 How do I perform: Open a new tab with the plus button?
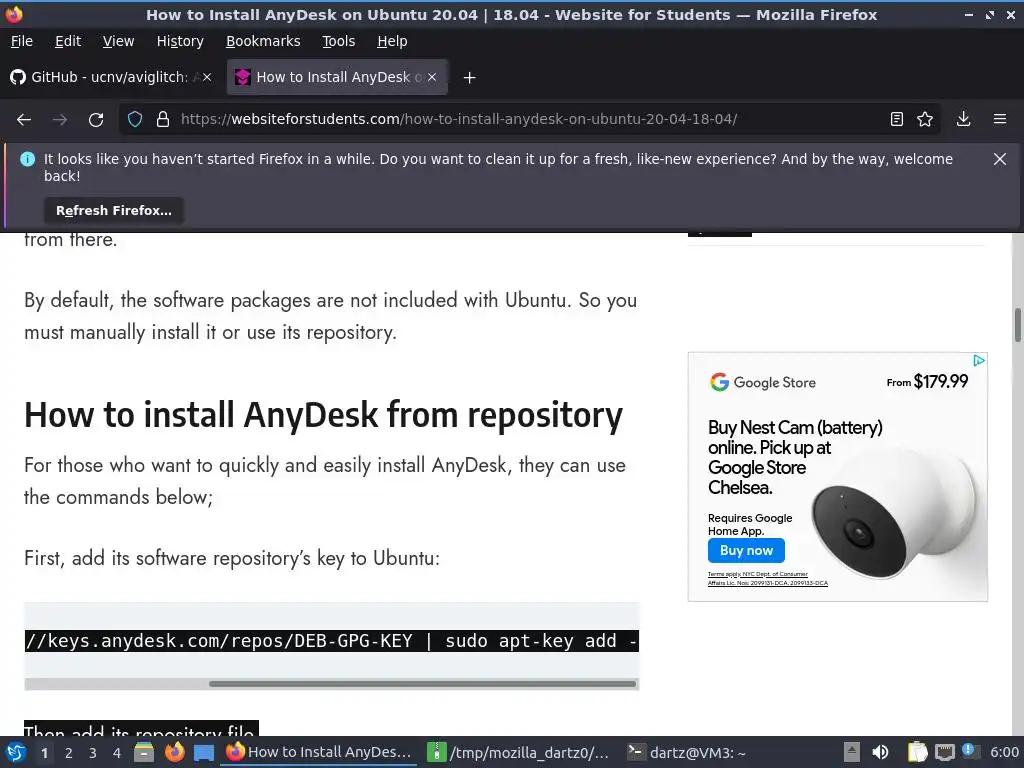pyautogui.click(x=469, y=78)
